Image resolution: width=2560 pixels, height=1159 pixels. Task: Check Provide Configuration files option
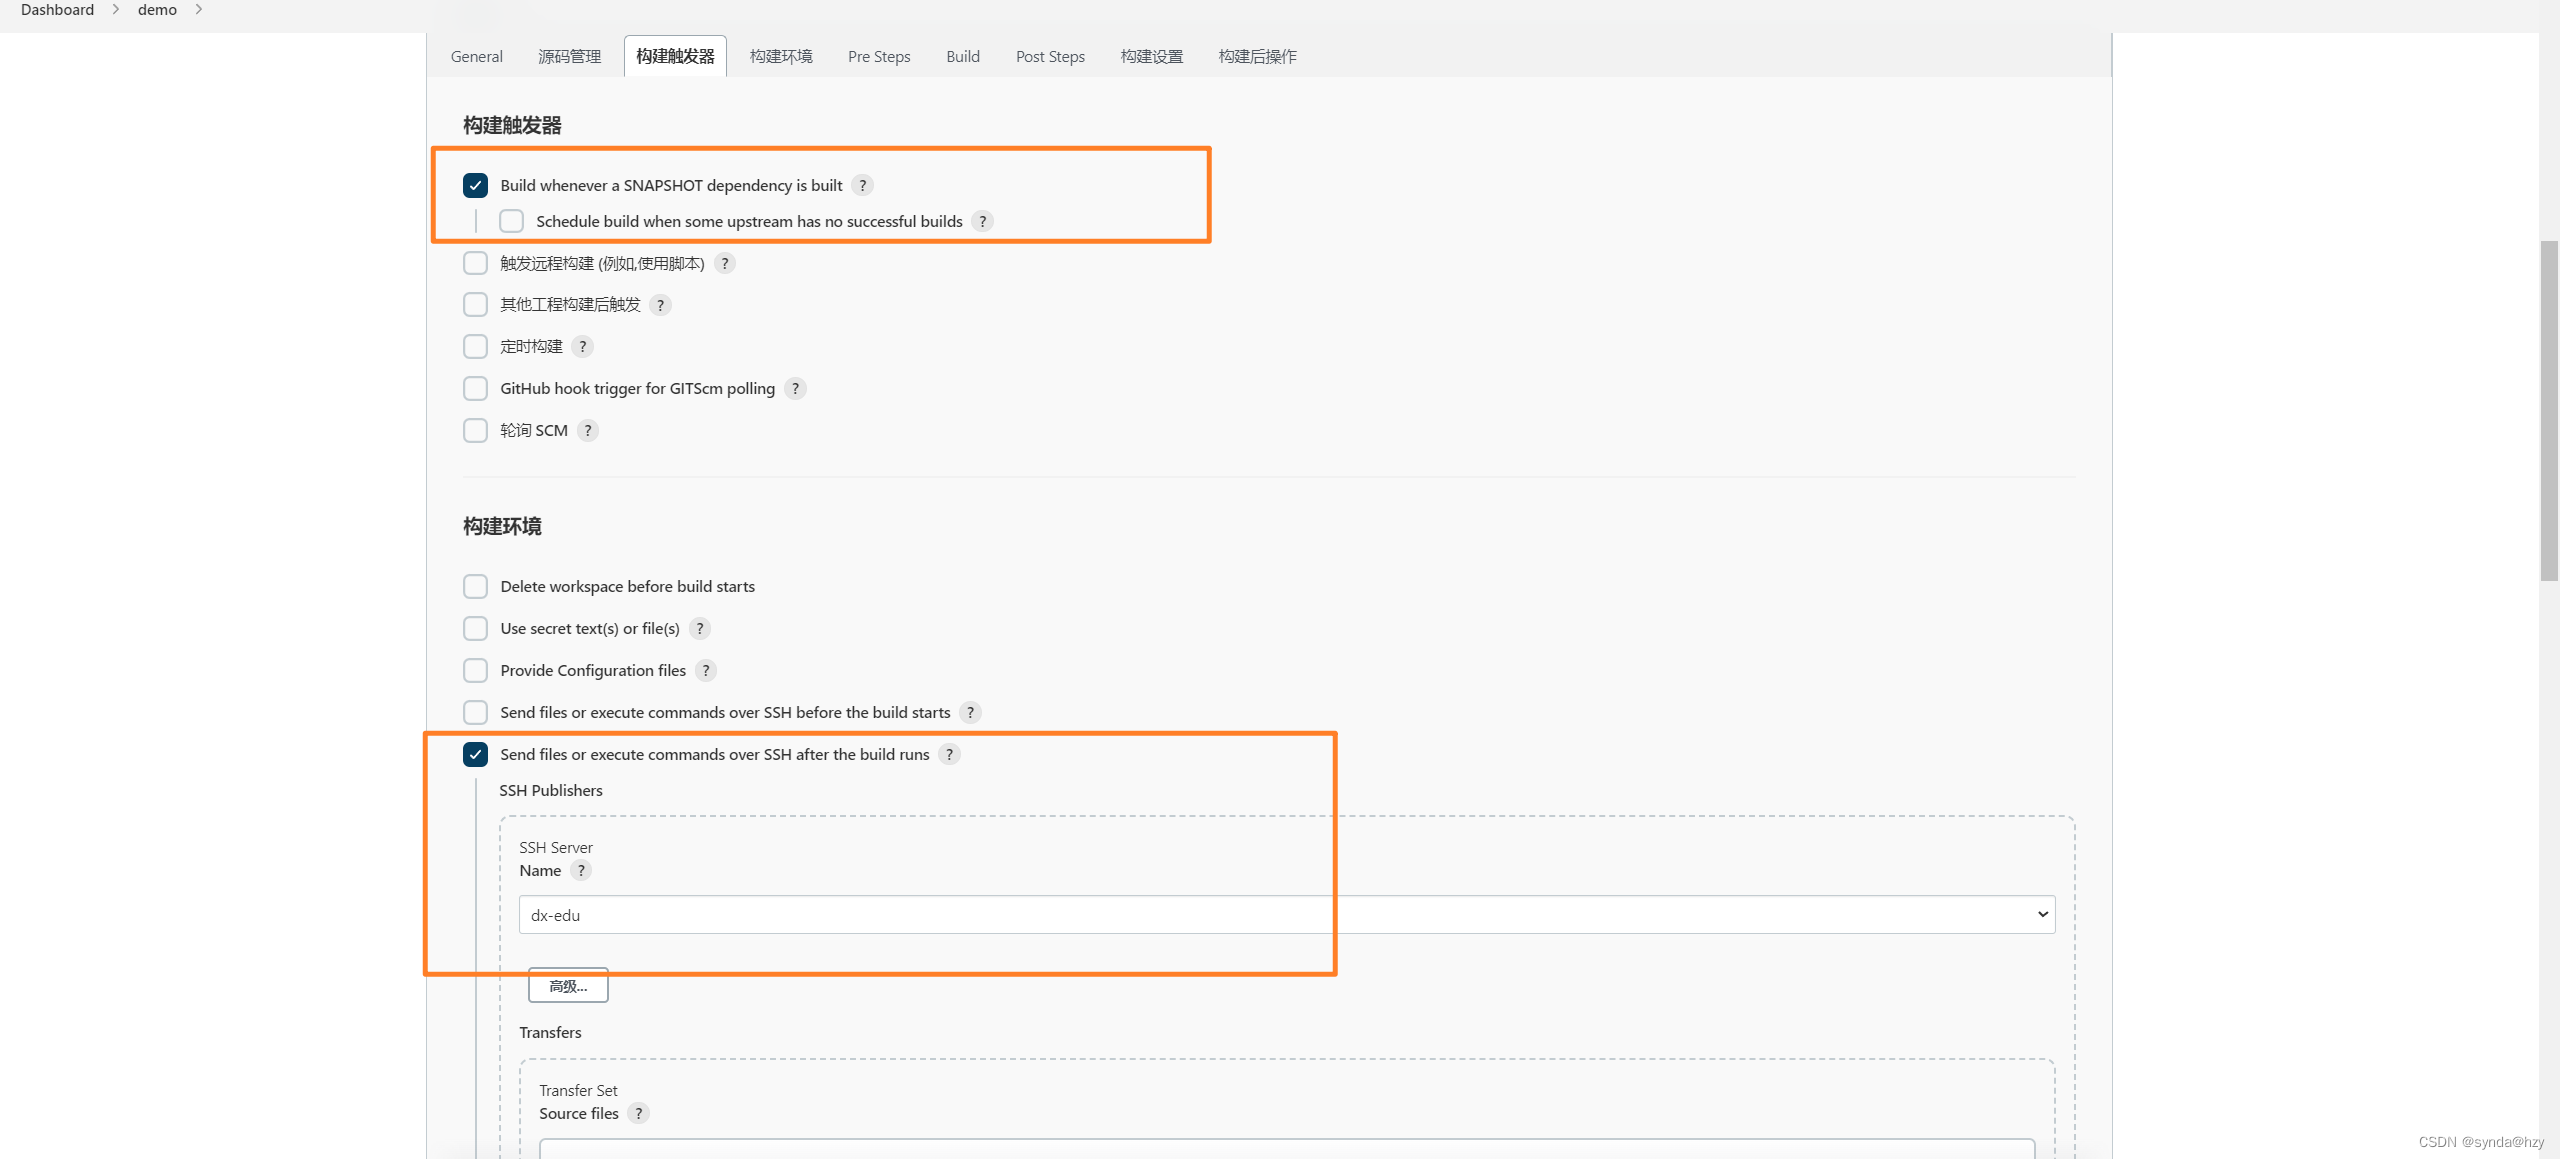pyautogui.click(x=475, y=670)
